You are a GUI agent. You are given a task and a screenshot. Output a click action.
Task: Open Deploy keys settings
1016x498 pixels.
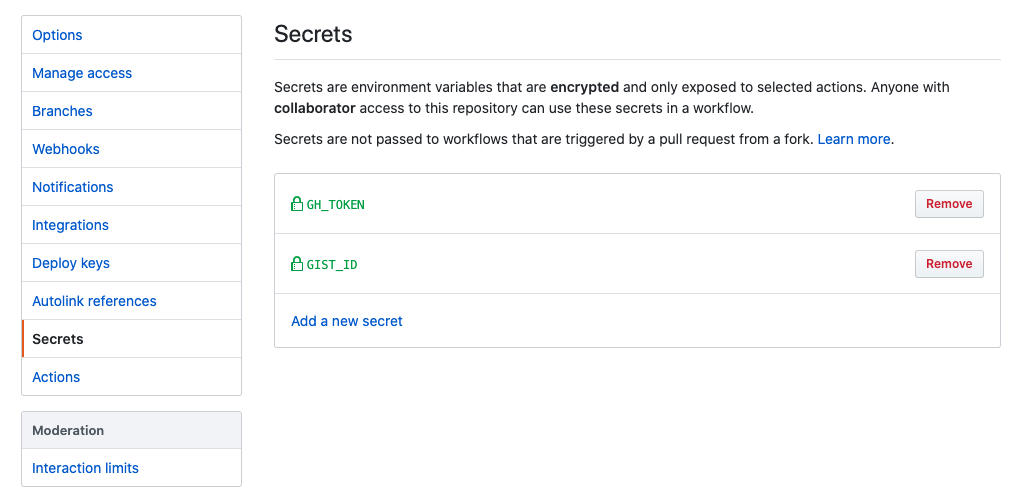71,263
